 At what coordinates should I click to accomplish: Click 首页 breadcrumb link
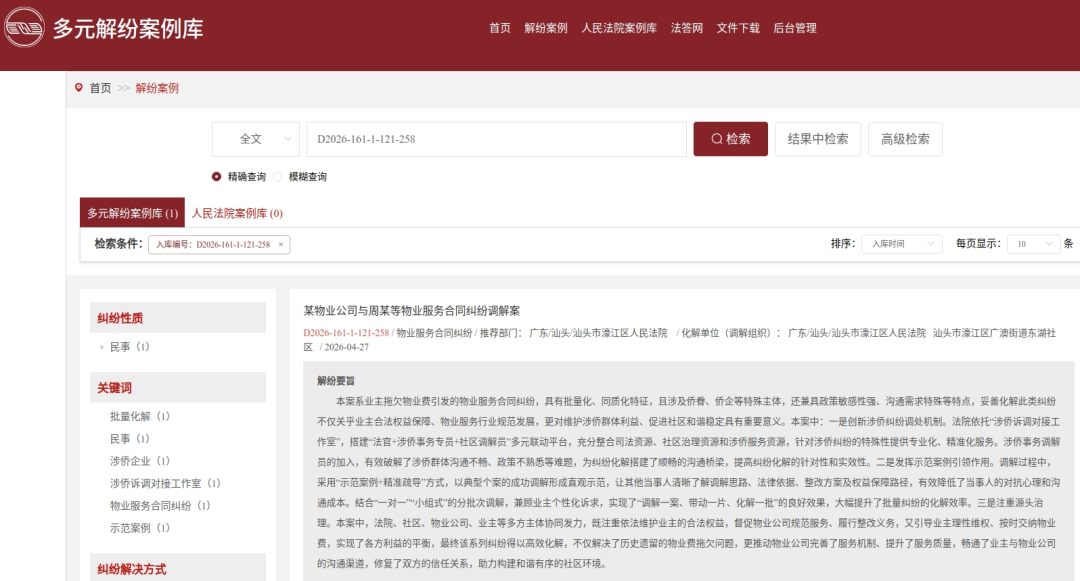[x=101, y=88]
